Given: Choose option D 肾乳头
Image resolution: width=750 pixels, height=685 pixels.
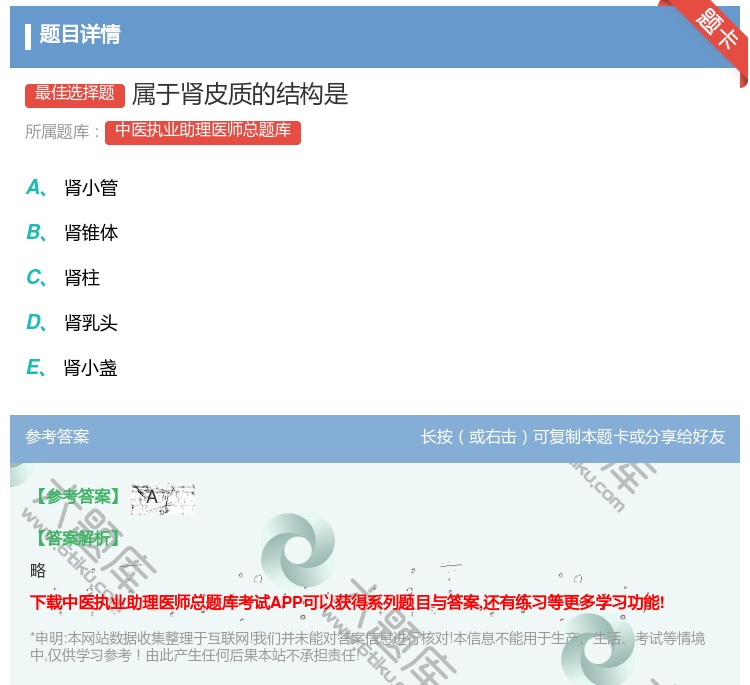Looking at the screenshot, I should pyautogui.click(x=72, y=322).
